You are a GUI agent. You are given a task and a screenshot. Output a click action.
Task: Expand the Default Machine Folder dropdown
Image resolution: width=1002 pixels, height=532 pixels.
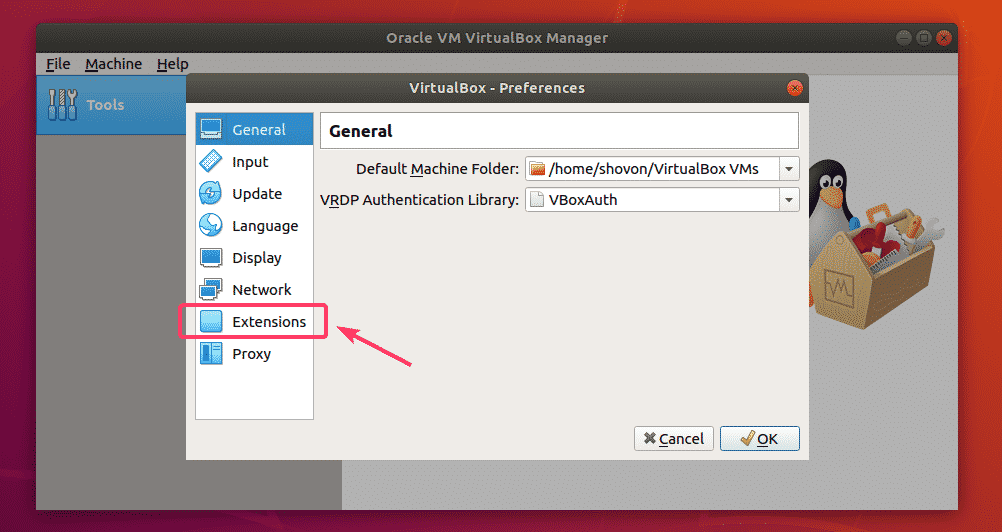tap(790, 169)
